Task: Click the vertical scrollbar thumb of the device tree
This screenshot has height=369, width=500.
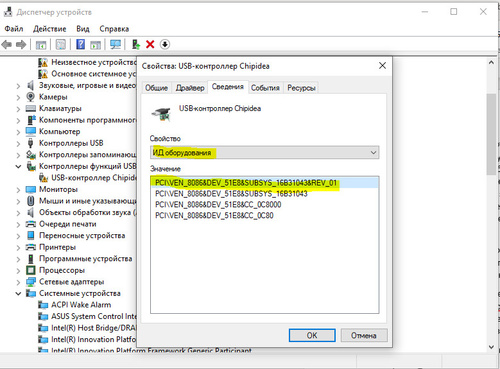Action: pyautogui.click(x=491, y=134)
